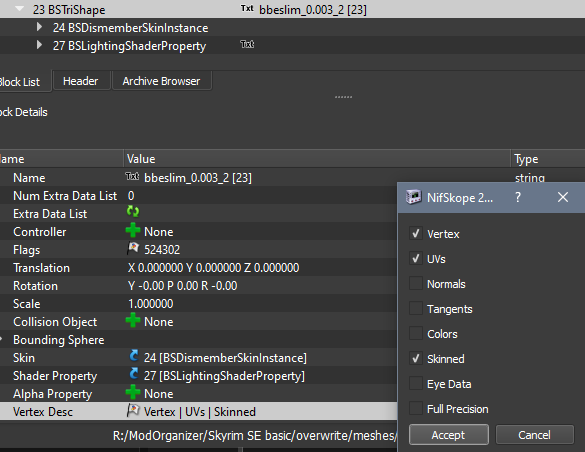Enable the Eye Data checkbox
The width and height of the screenshot is (585, 452).
[416, 383]
